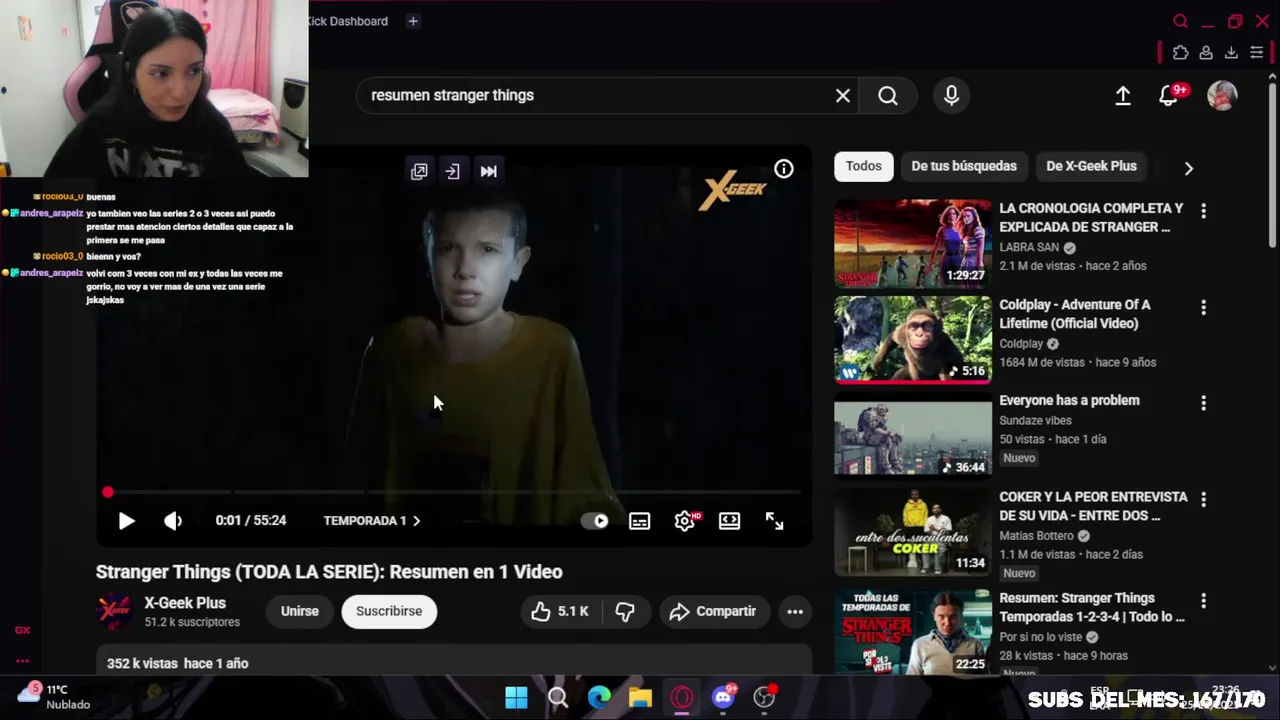Click the Opera GX taskbar icon
The height and width of the screenshot is (720, 1280).
pos(682,698)
